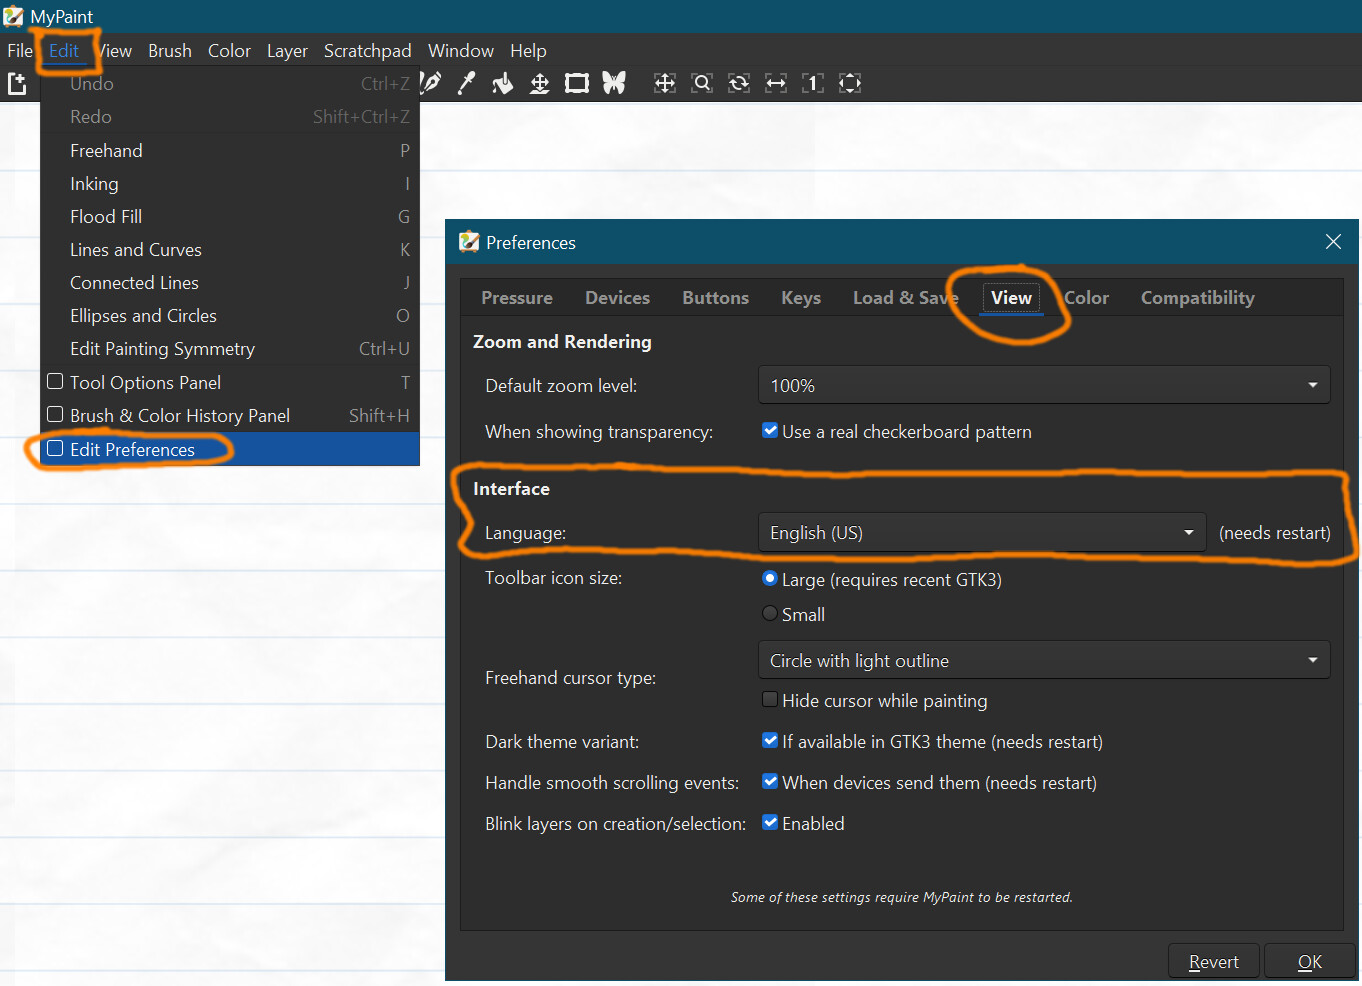Select the Inking pen tool icon

pos(431,83)
